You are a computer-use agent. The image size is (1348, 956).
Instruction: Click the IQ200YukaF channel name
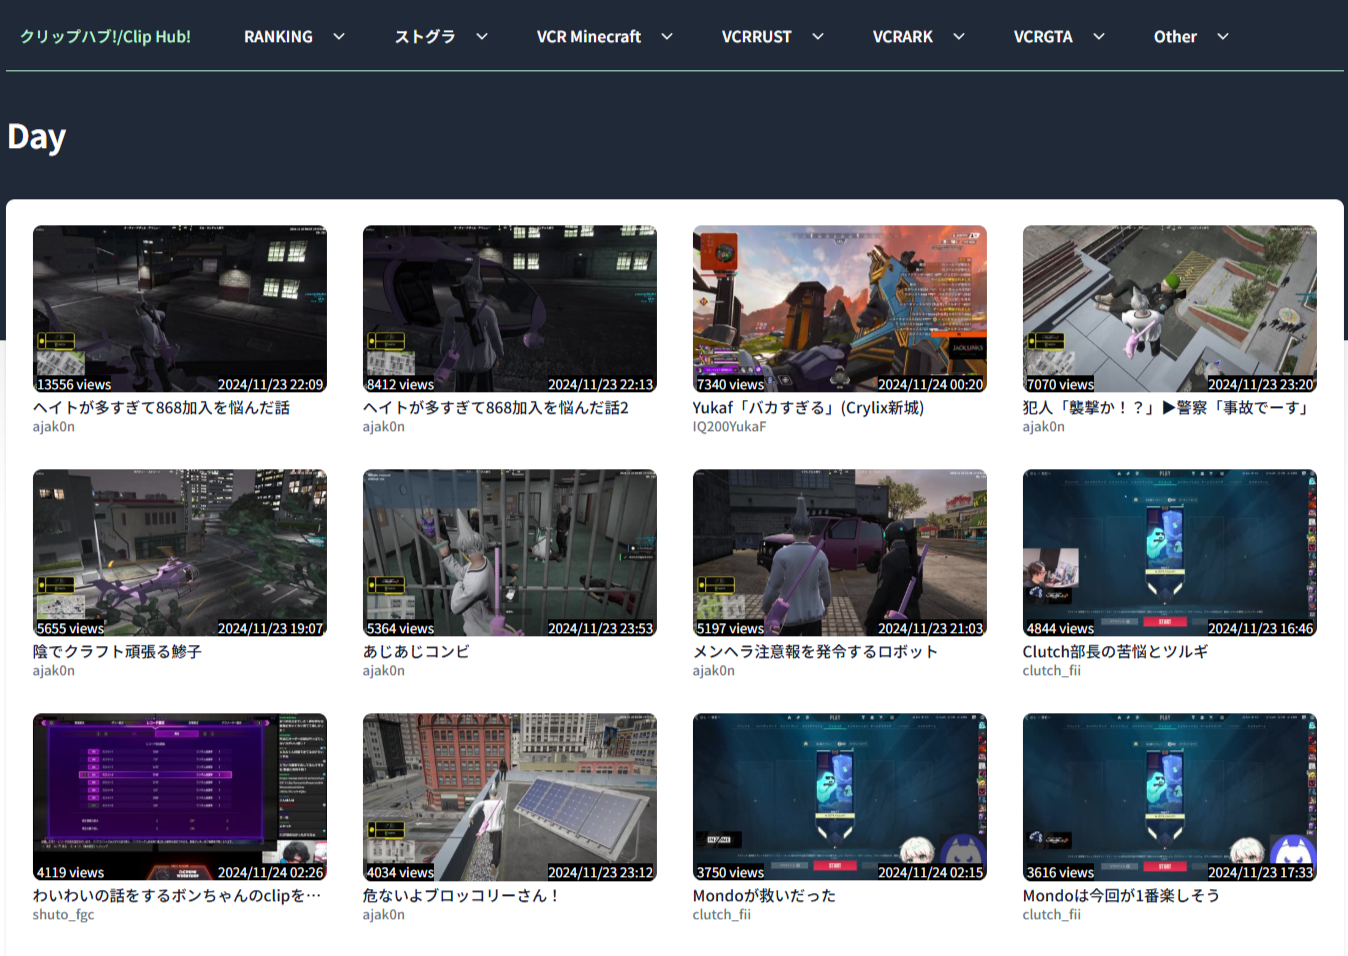(729, 426)
